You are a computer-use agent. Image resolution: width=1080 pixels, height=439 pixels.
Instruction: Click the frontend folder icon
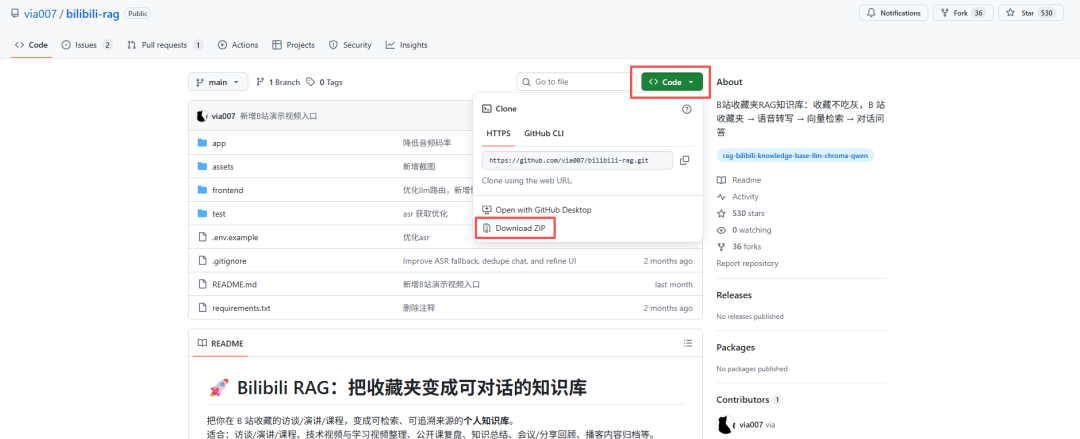[x=202, y=190]
